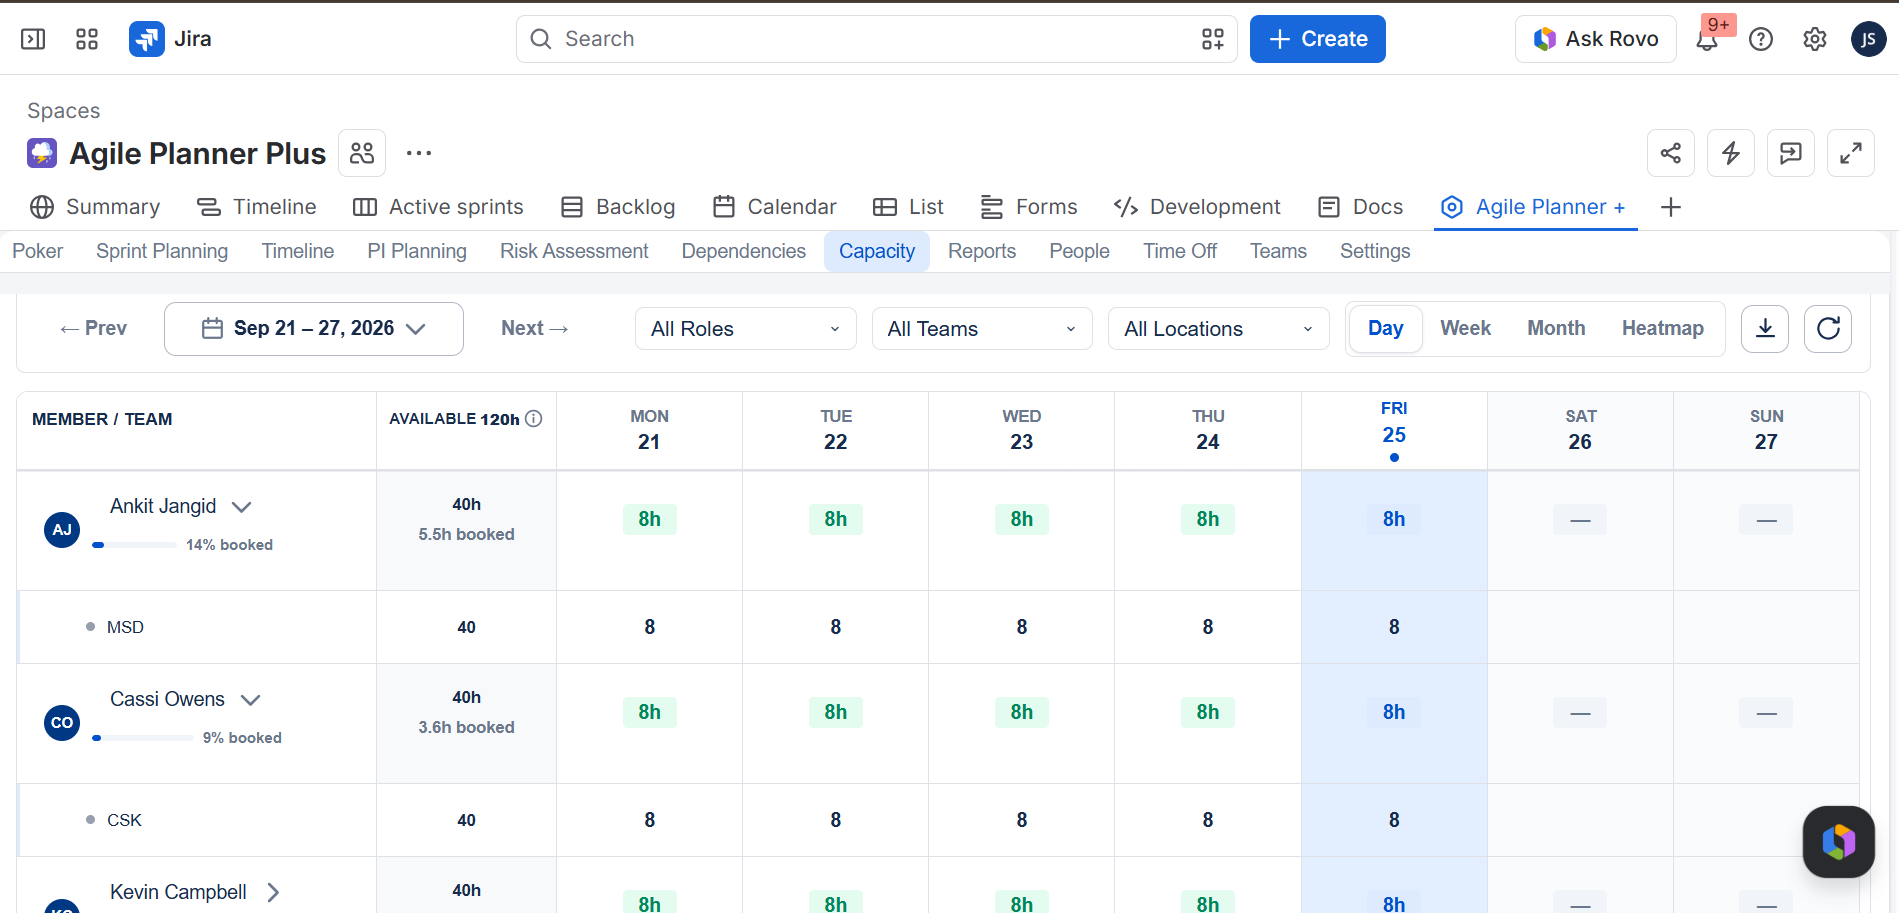The width and height of the screenshot is (1899, 913).
Task: Enter full screen with expand icon
Action: (1851, 153)
